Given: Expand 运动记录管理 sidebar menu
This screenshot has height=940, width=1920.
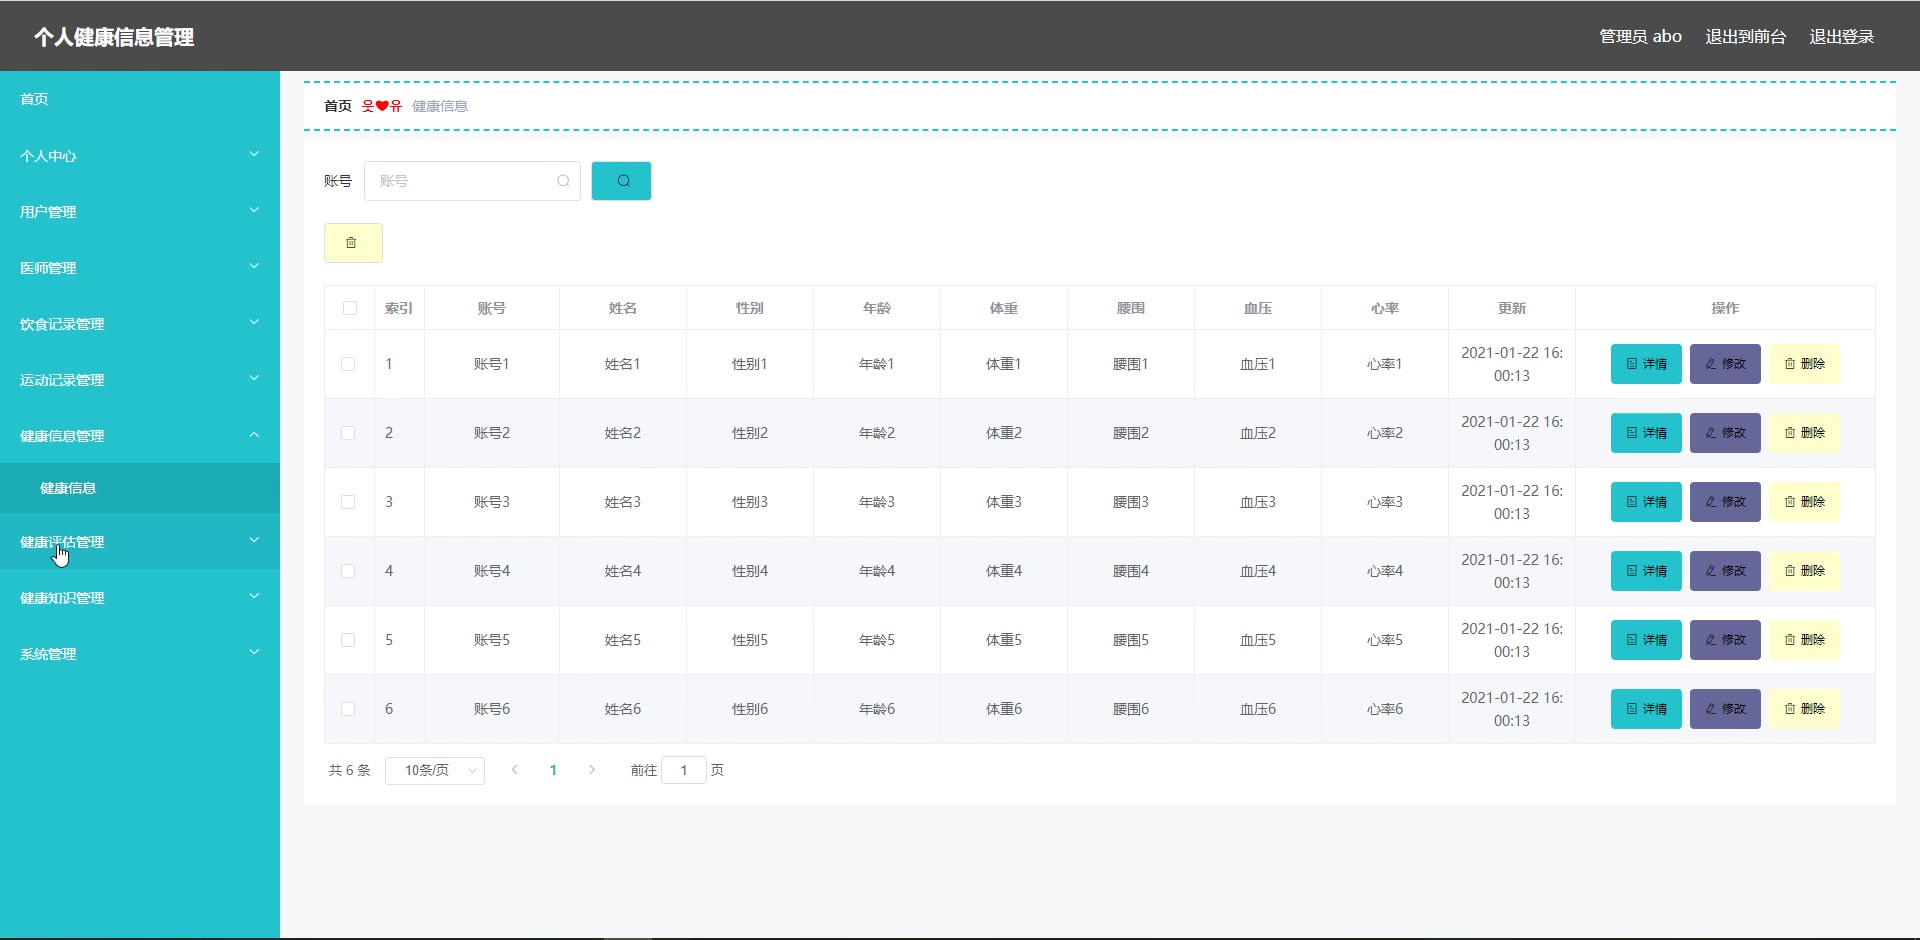Looking at the screenshot, I should 140,379.
